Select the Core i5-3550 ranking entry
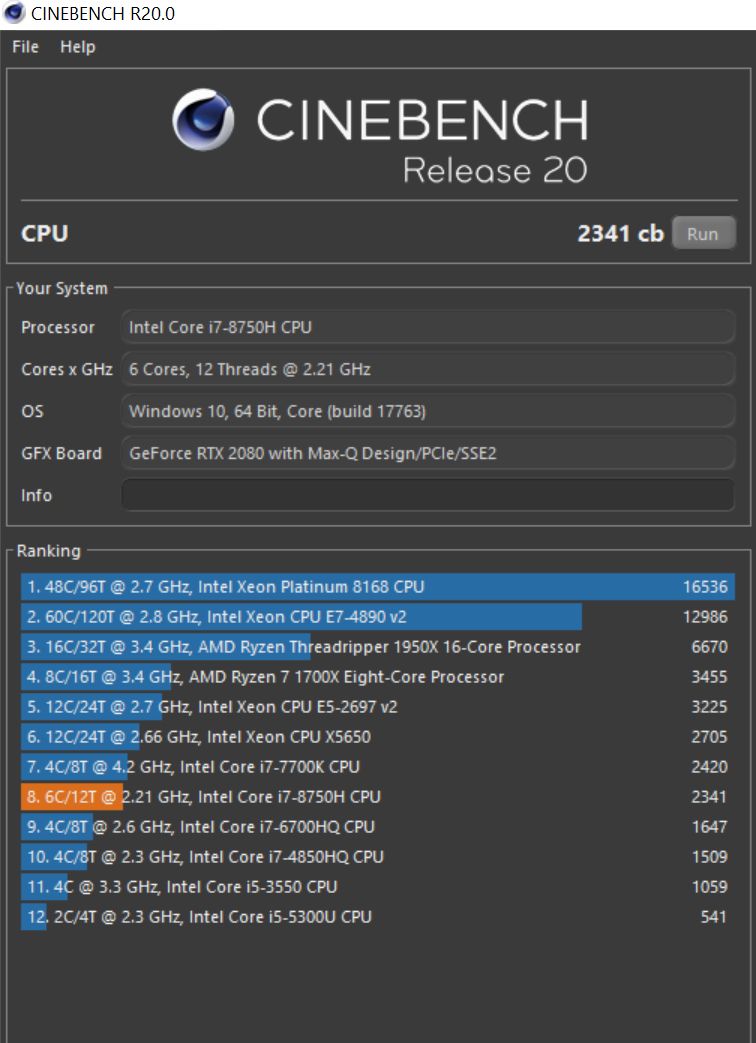Screen dimensions: 756x1043 [x=378, y=886]
